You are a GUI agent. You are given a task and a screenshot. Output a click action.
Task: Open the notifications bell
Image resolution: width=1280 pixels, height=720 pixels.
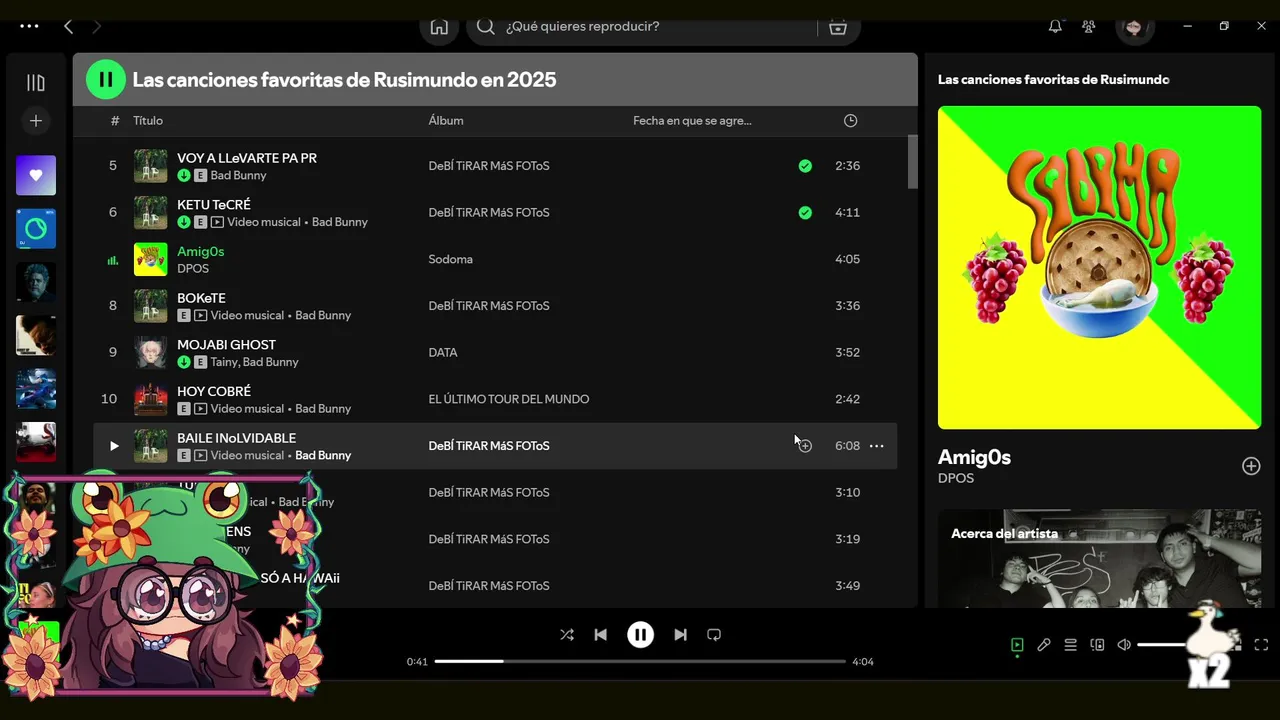1055,27
